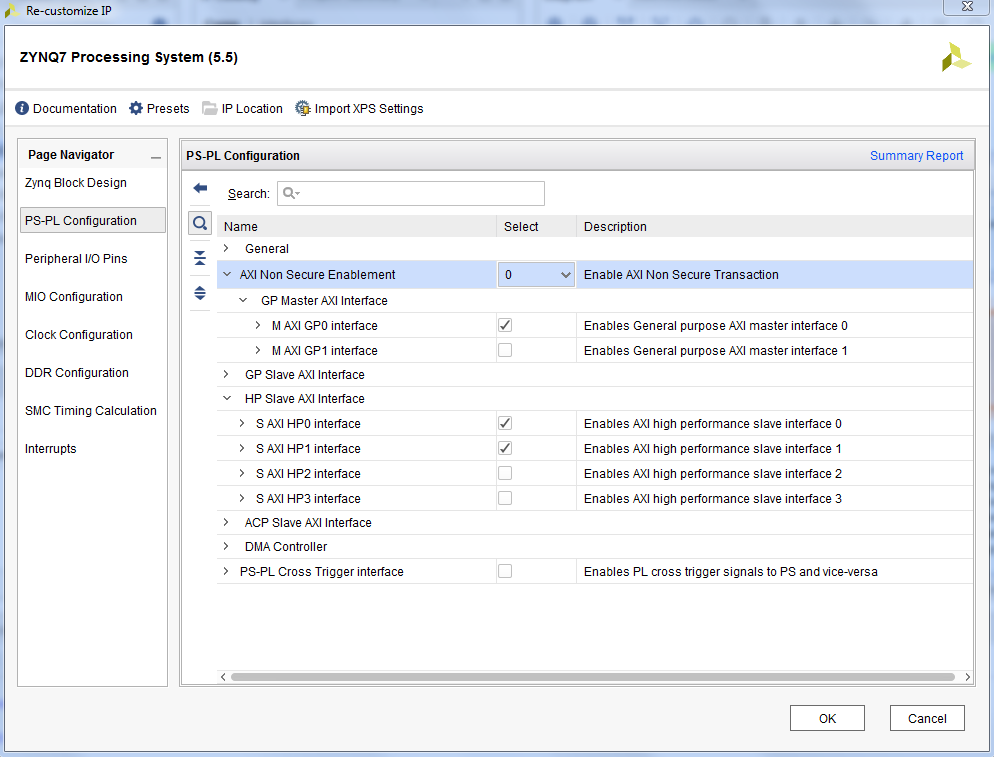Expand M AXI GP1 interface node
Viewport: 994px width, 757px height.
click(x=257, y=350)
